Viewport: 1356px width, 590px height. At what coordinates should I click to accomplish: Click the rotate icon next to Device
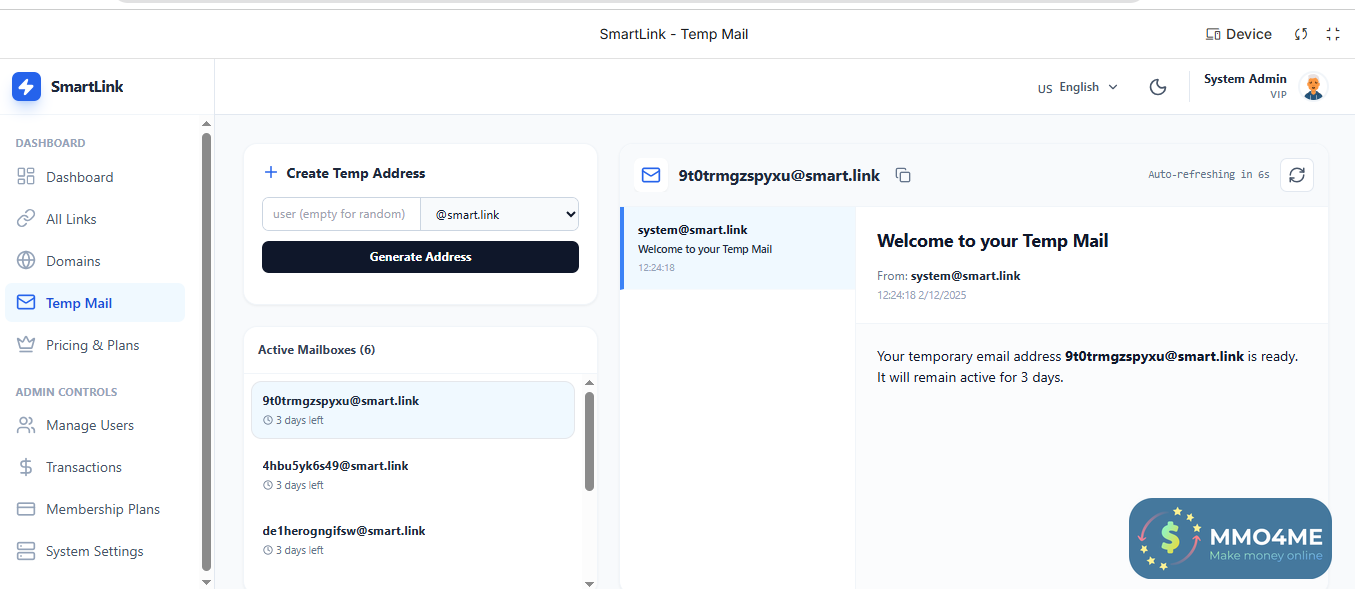click(1301, 34)
